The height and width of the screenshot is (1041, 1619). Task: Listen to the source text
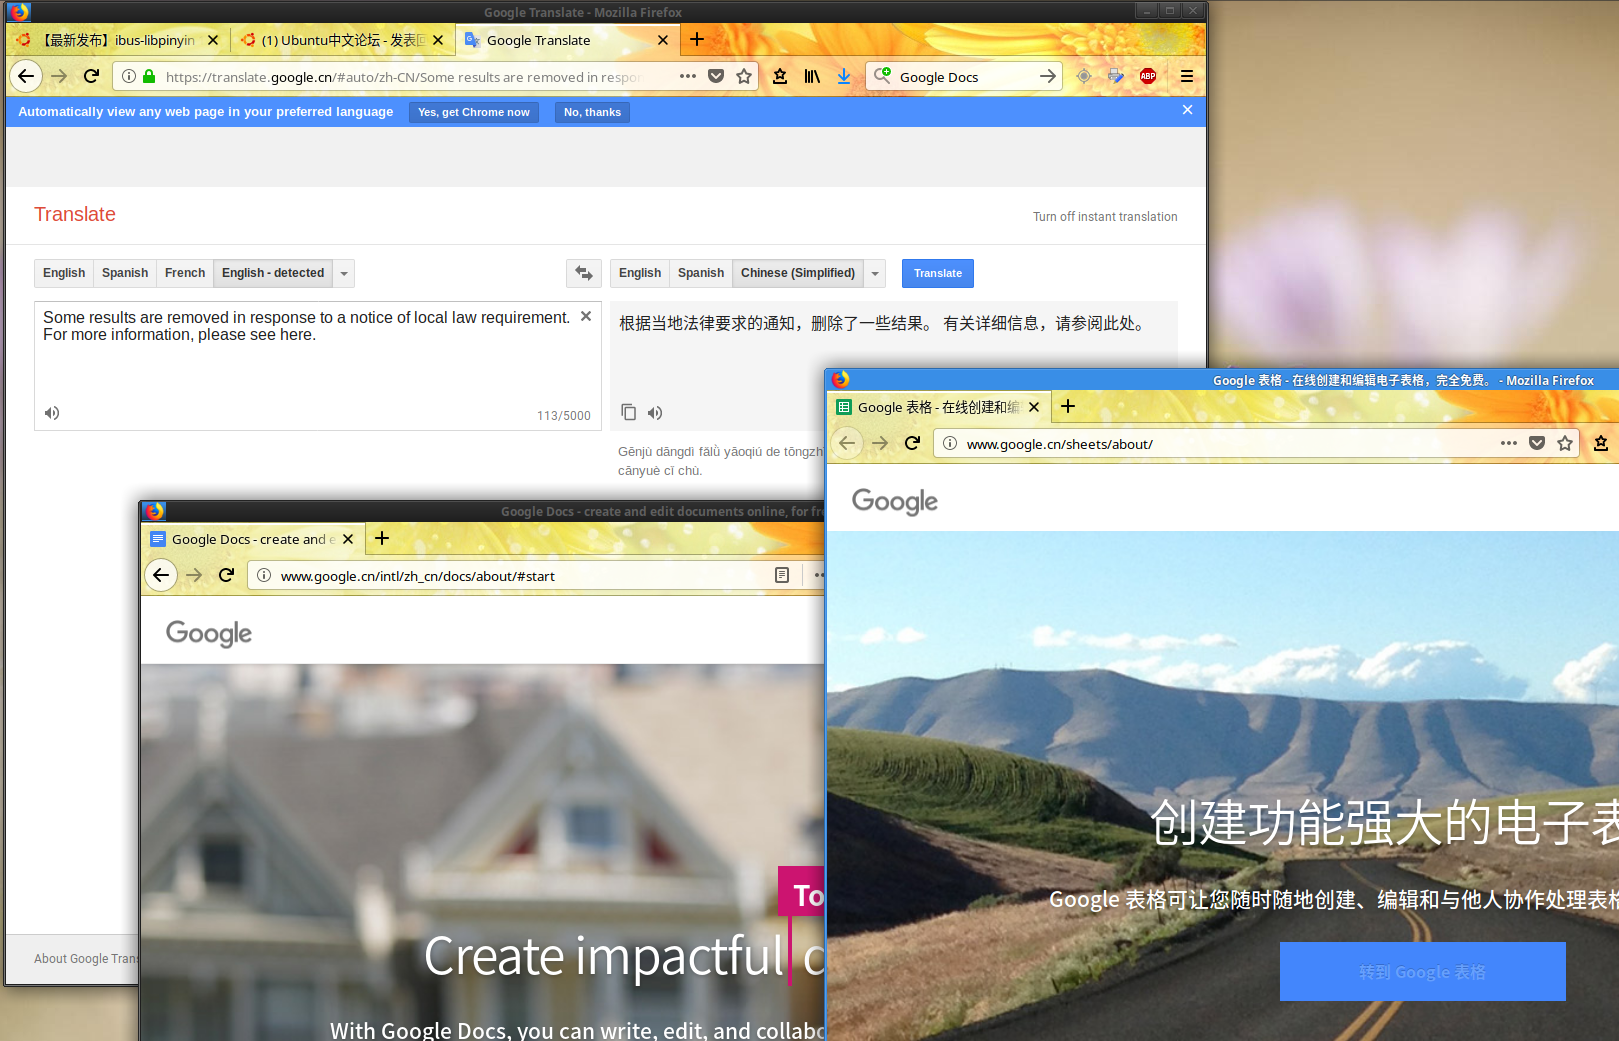tap(52, 413)
